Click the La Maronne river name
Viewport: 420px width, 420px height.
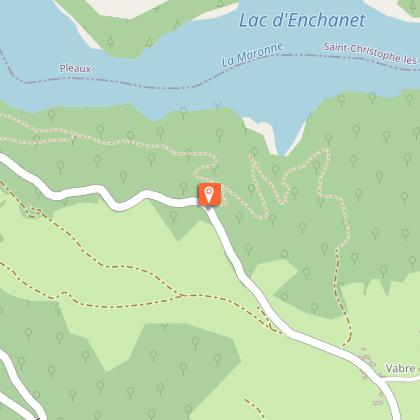253,54
